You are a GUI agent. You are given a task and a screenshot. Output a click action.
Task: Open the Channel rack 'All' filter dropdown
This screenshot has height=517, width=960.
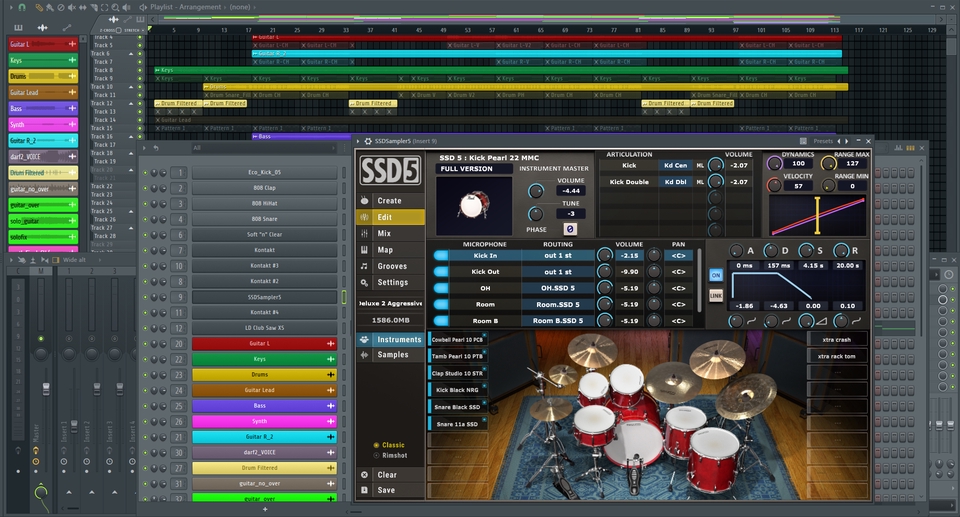pos(263,148)
